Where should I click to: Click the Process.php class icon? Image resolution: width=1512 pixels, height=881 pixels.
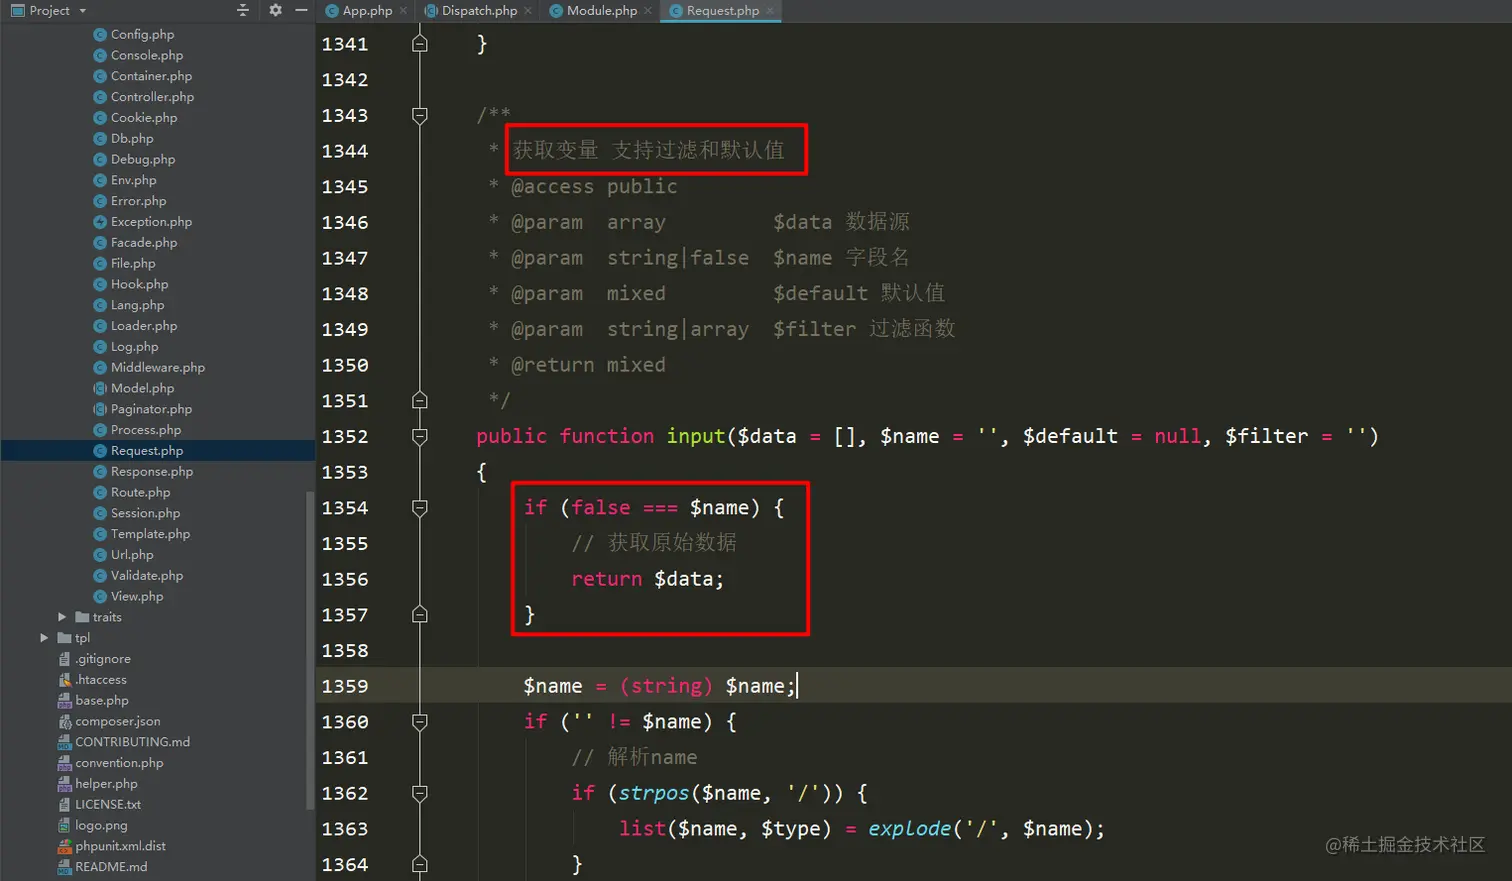click(100, 430)
